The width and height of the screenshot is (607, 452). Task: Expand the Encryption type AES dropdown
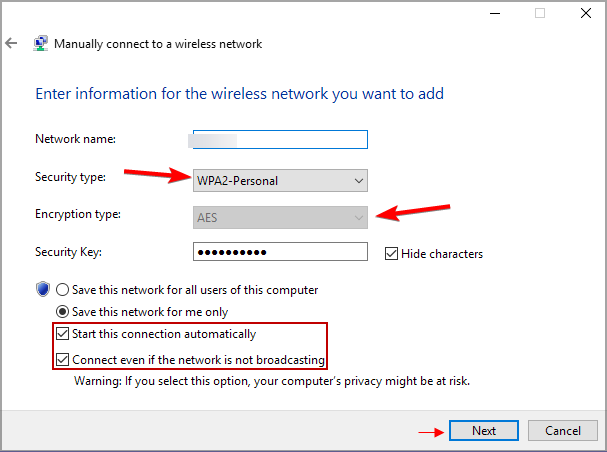tap(280, 217)
